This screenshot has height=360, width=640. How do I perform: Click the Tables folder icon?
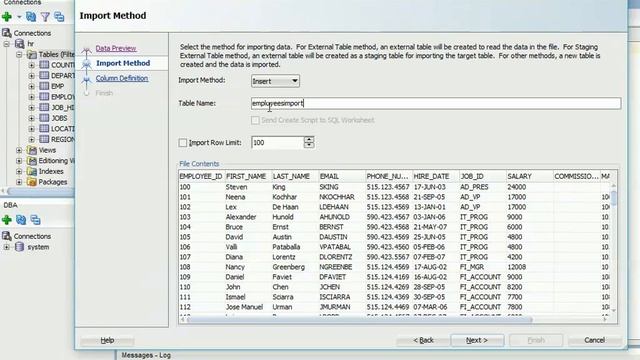(32, 54)
